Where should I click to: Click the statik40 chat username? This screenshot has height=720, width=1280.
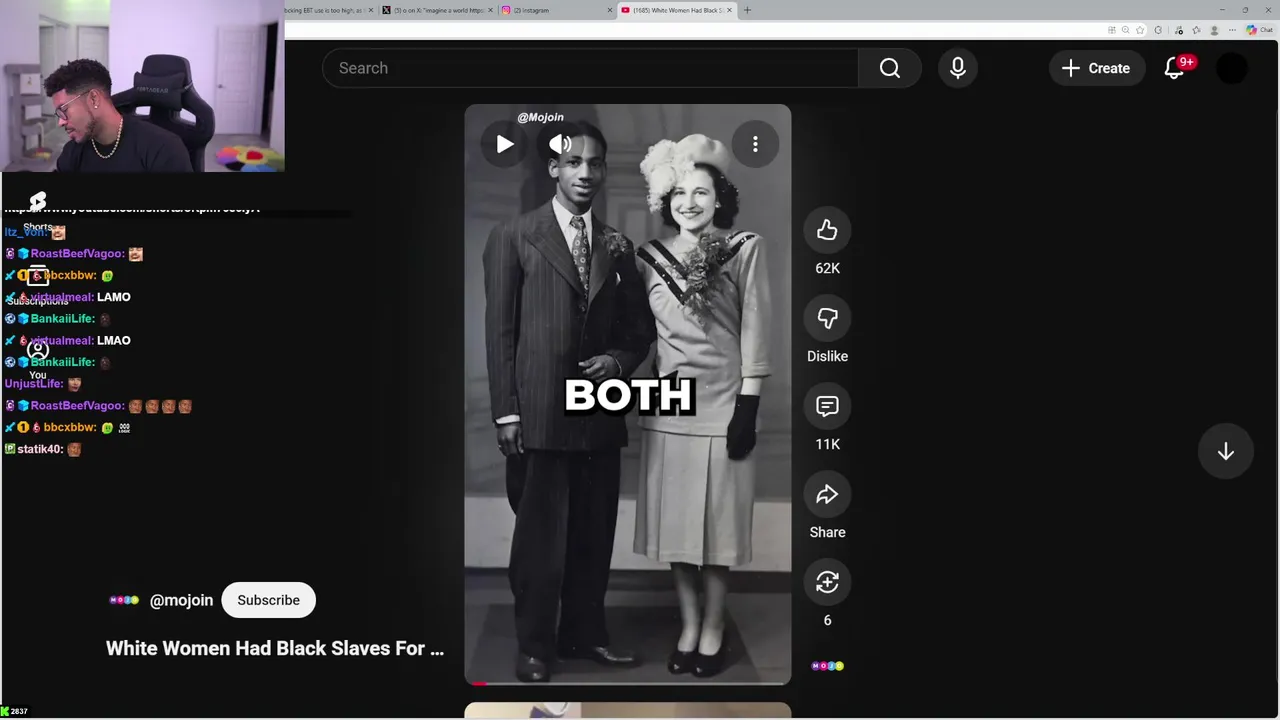[40, 449]
